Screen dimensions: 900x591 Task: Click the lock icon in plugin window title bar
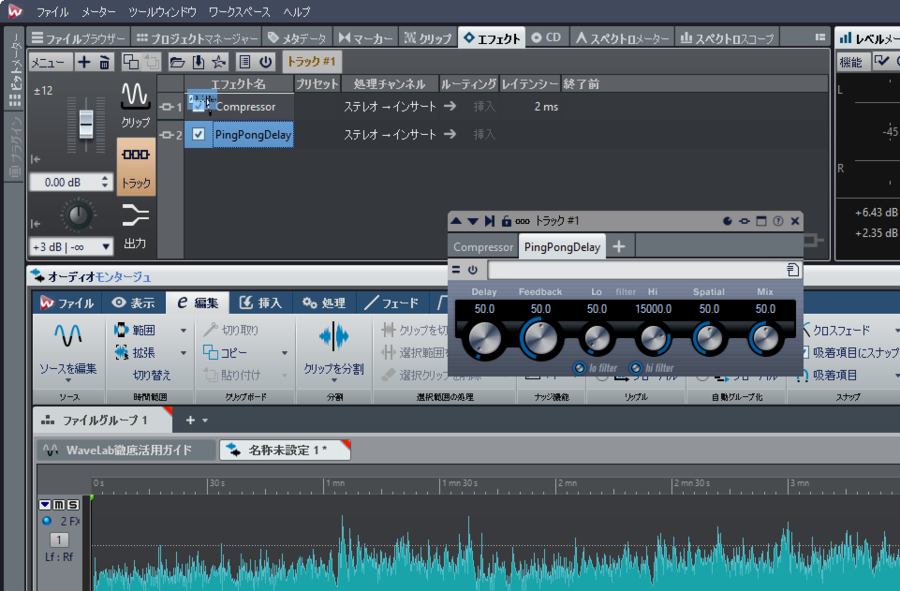tap(506, 221)
